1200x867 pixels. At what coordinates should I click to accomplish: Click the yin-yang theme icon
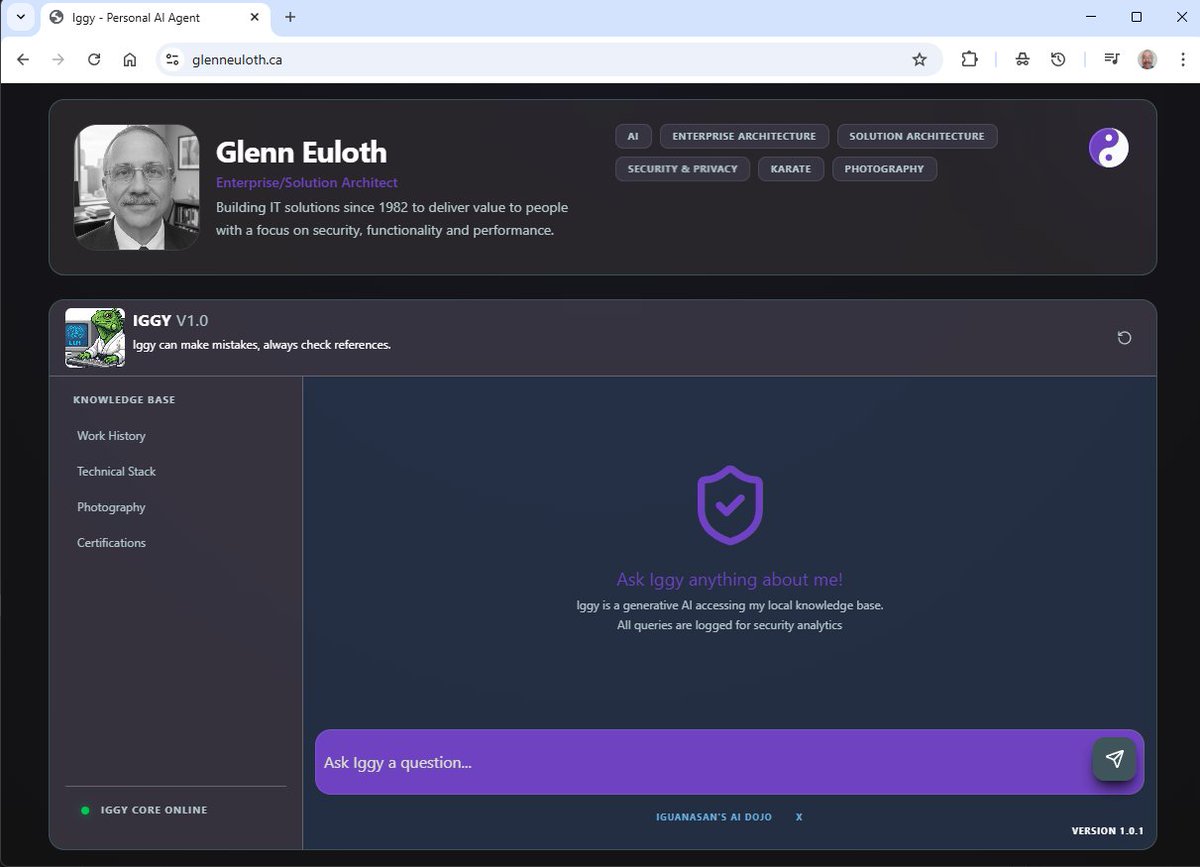[x=1108, y=149]
